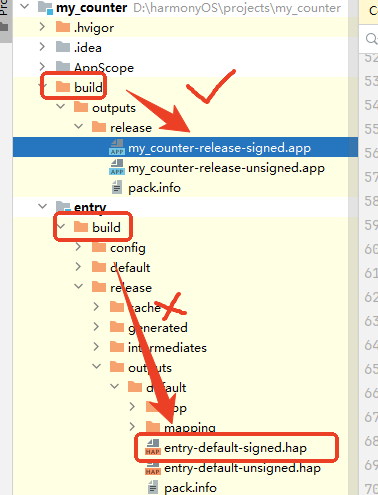Select entry-default-signed.hap file
Image resolution: width=378 pixels, height=495 pixels.
[235, 448]
